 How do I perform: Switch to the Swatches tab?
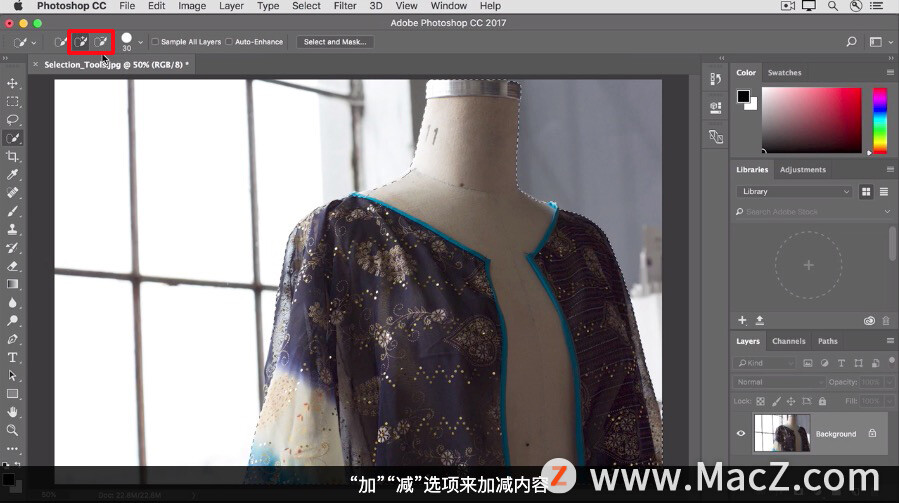pyautogui.click(x=784, y=73)
